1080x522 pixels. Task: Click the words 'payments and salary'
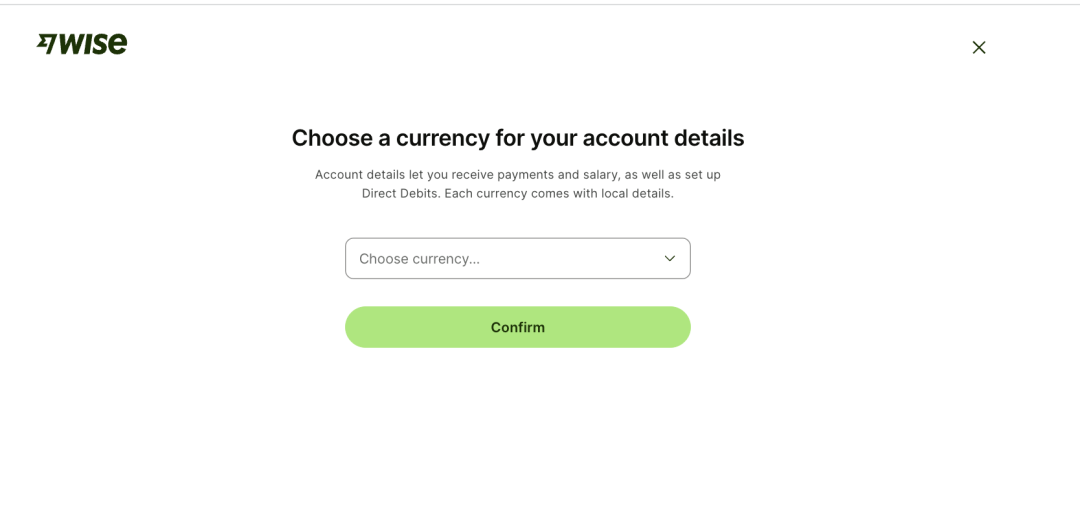[558, 174]
